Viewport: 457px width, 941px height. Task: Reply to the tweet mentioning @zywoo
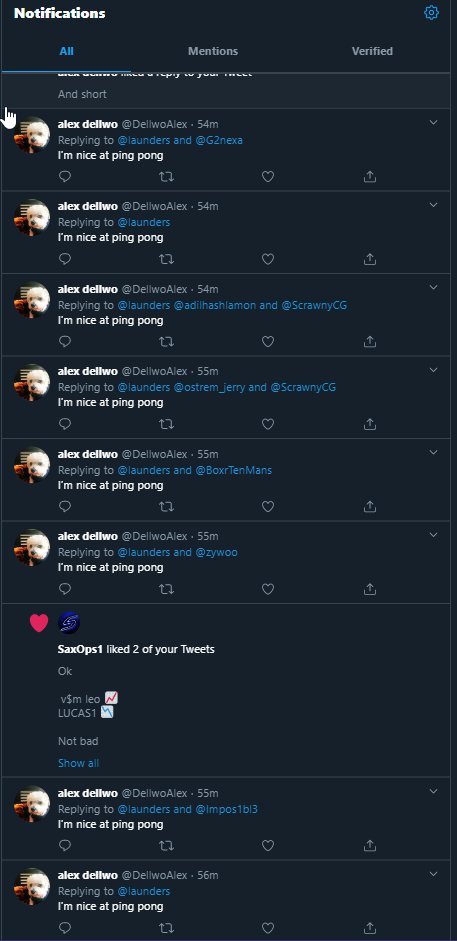point(65,589)
